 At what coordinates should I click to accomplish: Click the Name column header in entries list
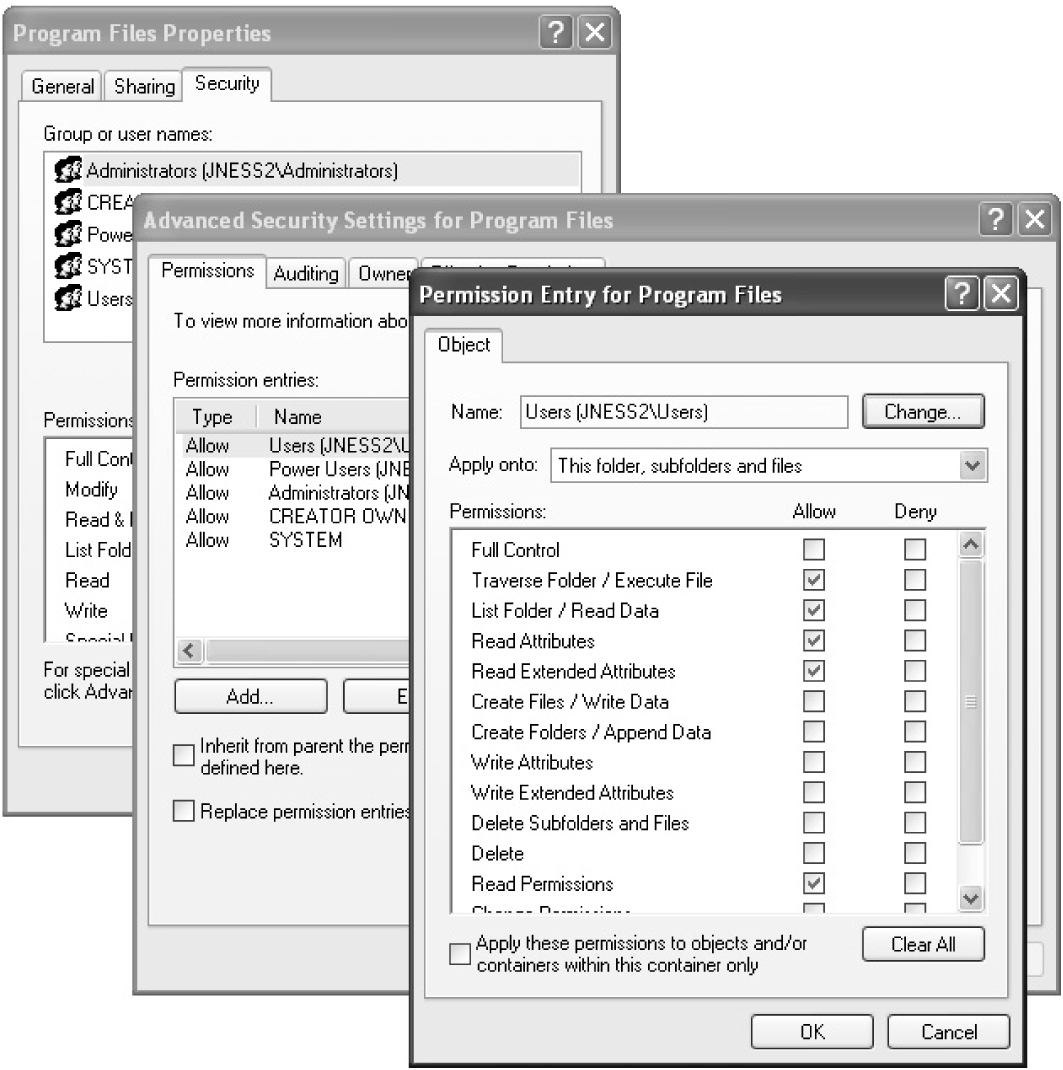333,417
